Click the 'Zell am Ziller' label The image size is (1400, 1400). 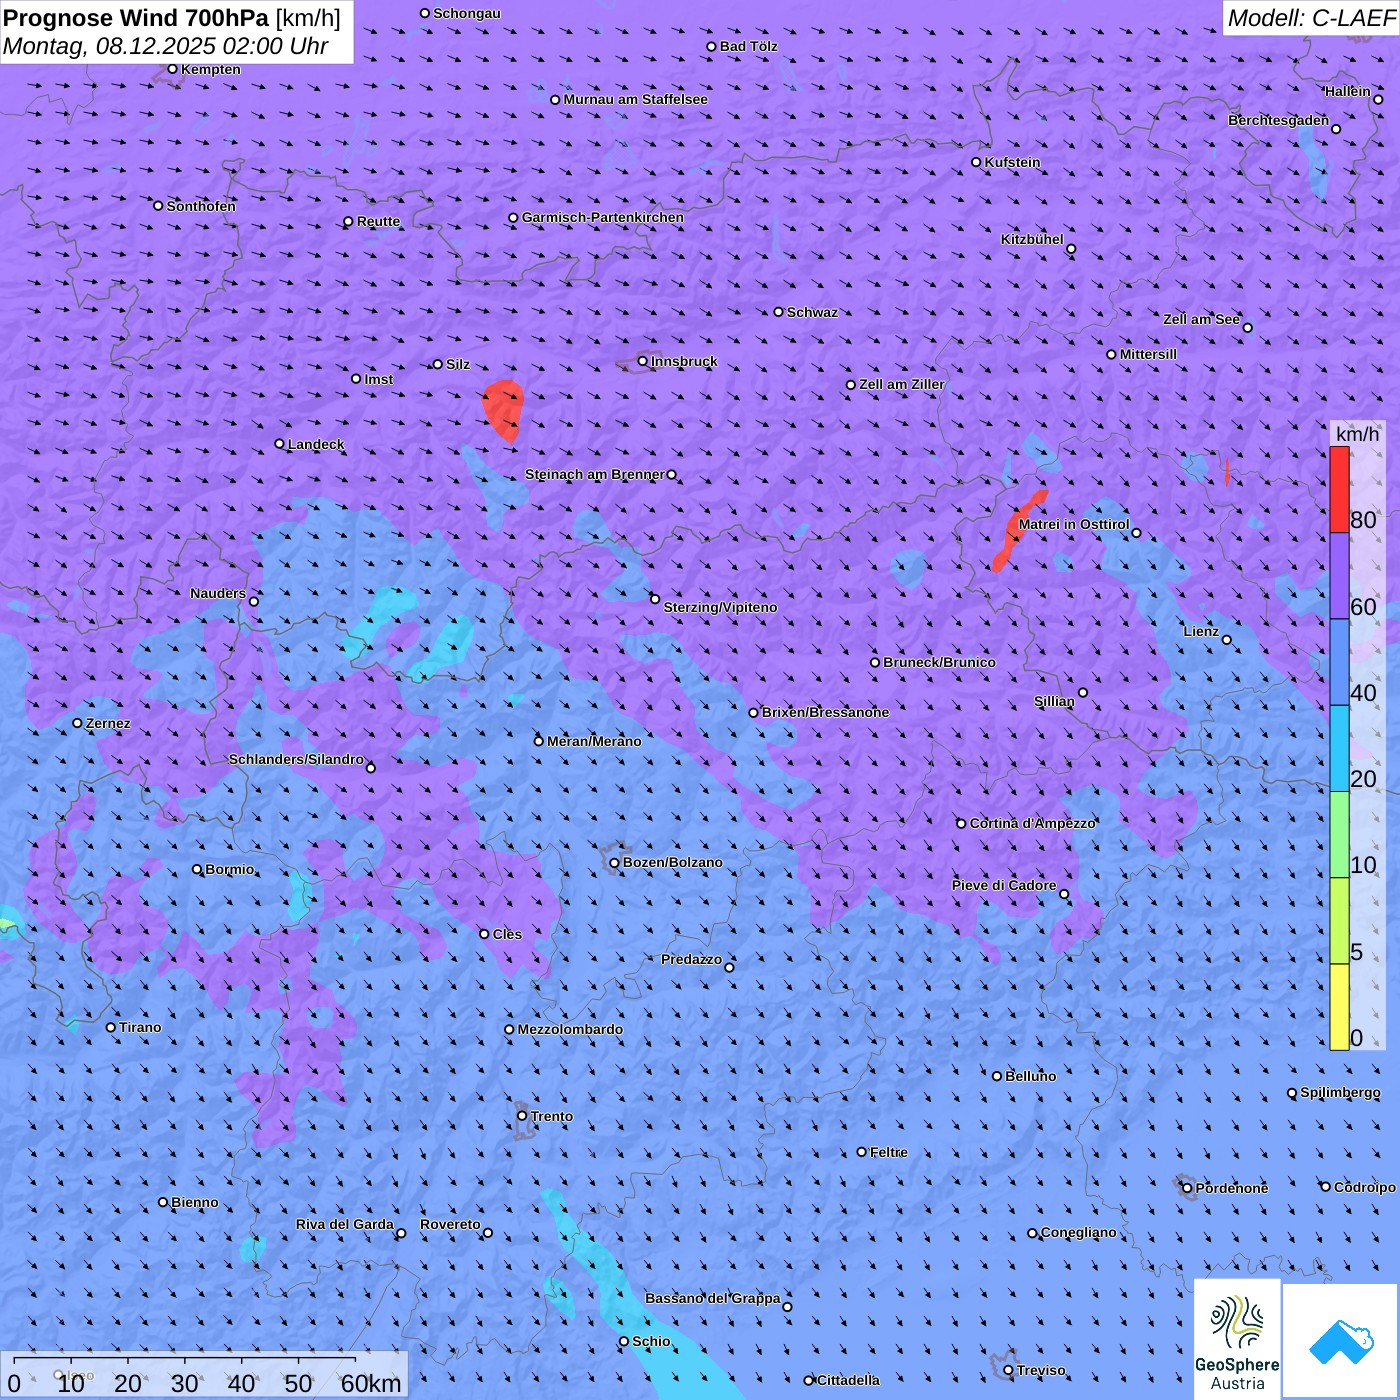[x=902, y=384]
